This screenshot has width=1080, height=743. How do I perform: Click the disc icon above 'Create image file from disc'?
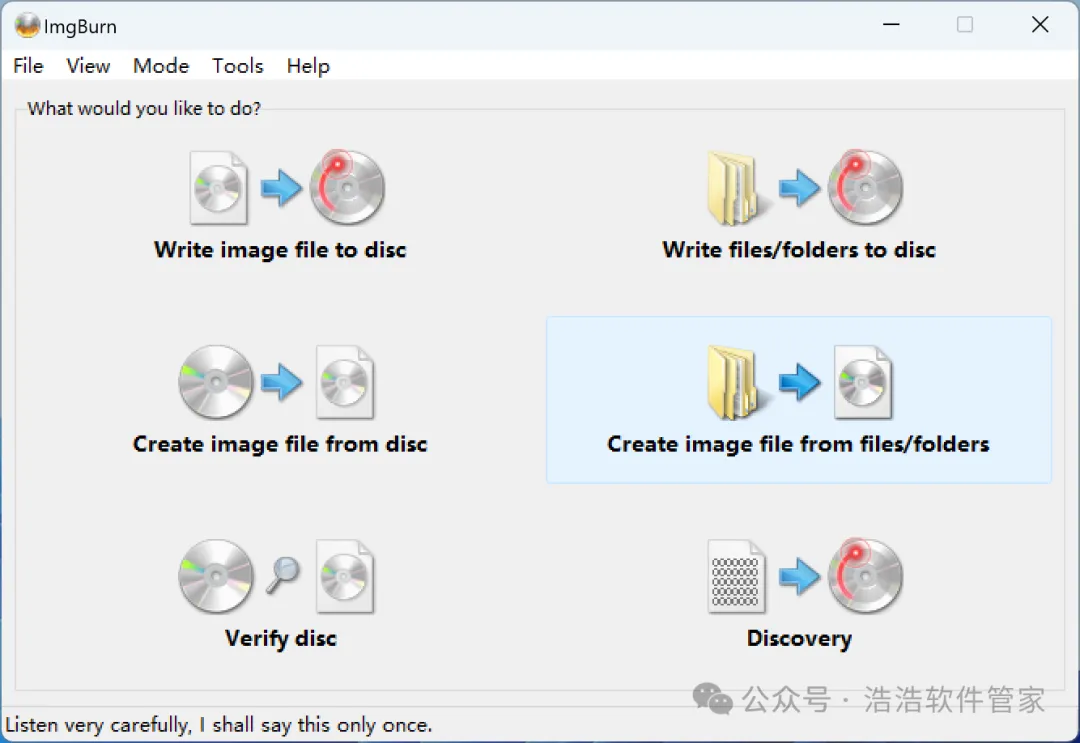pyautogui.click(x=216, y=382)
